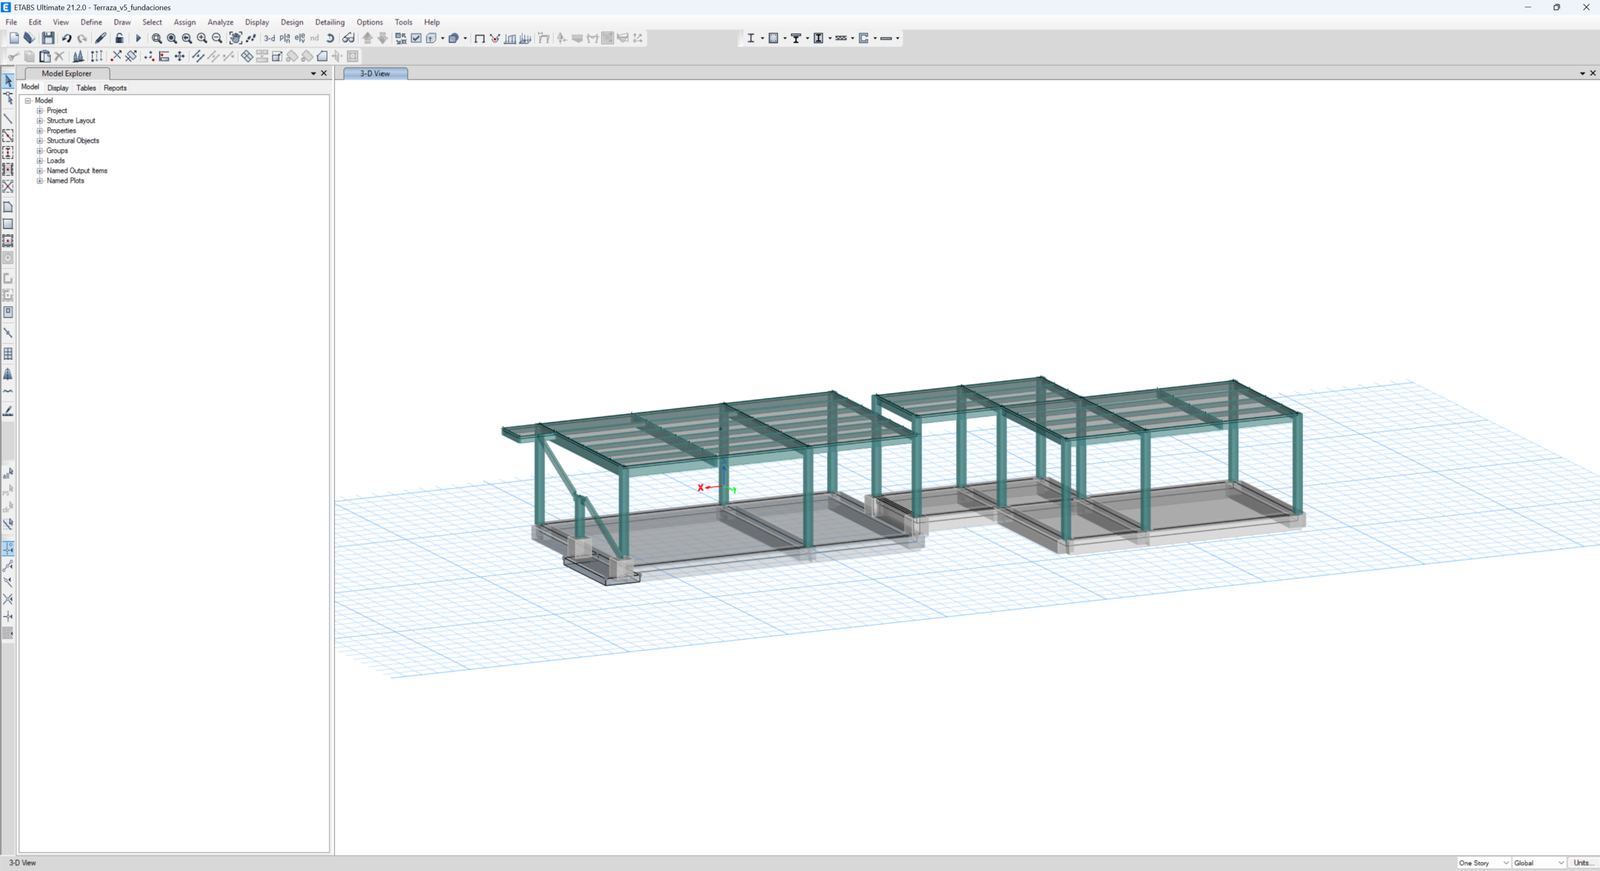
Task: Click the Rotate 3D view icon
Action: 330,38
